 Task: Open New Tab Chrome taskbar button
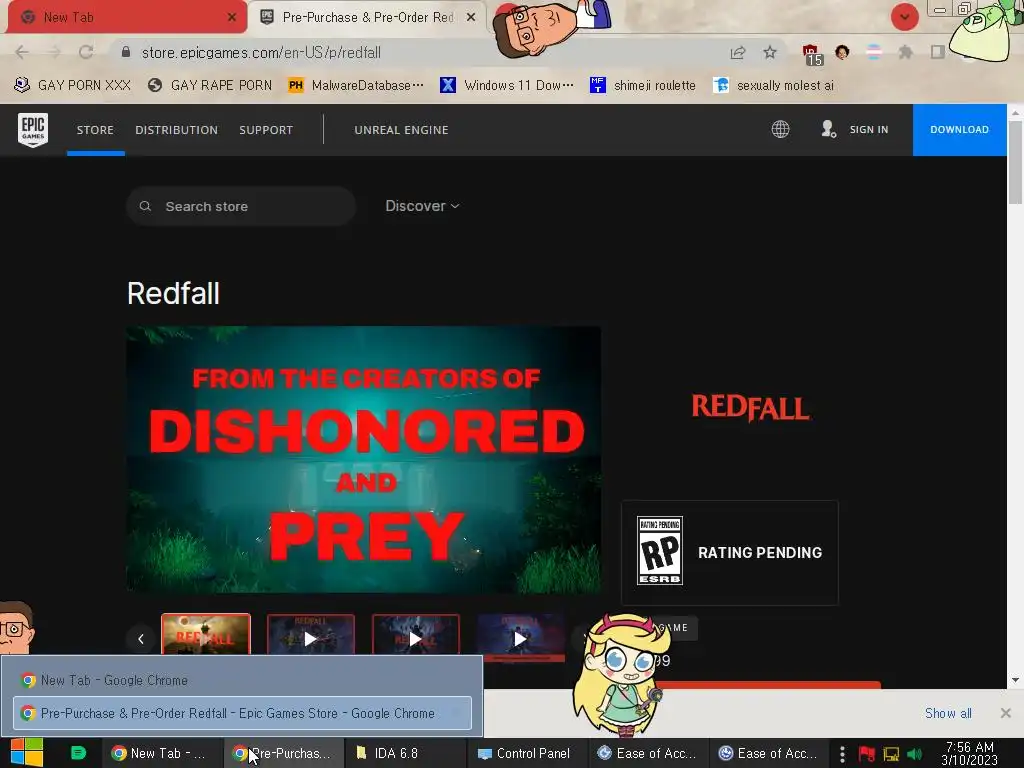(161, 753)
